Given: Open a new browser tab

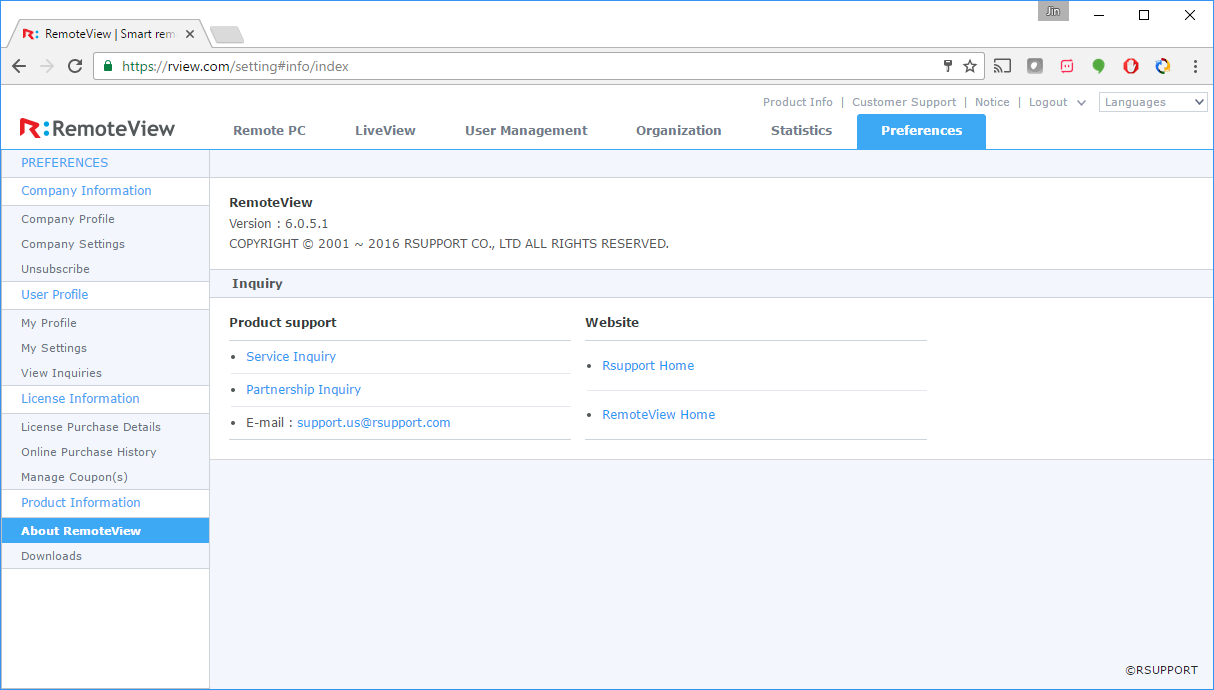Looking at the screenshot, I should click(227, 35).
